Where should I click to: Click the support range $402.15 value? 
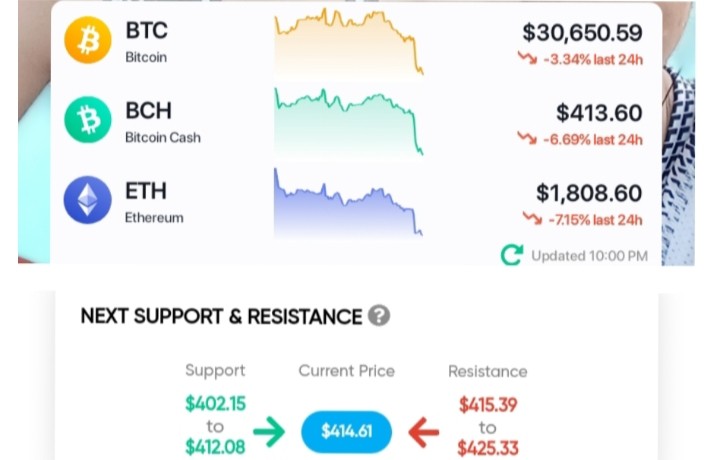tap(216, 404)
